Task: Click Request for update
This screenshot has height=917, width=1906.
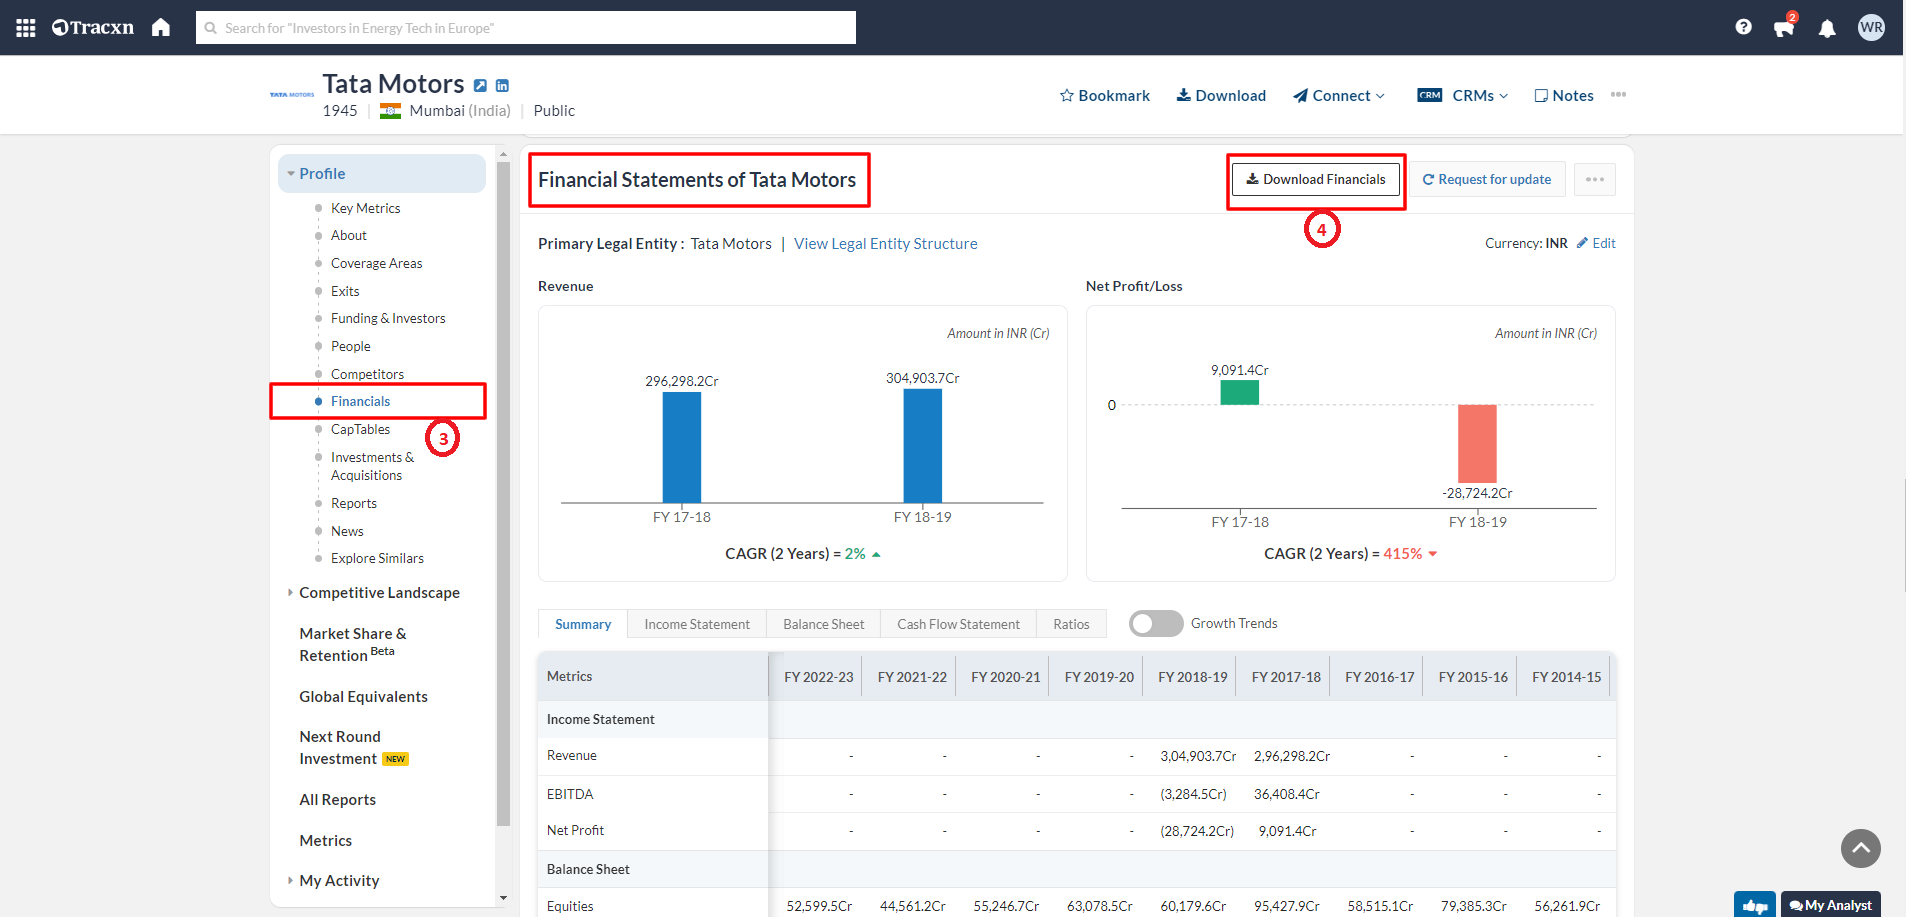Action: (x=1487, y=179)
